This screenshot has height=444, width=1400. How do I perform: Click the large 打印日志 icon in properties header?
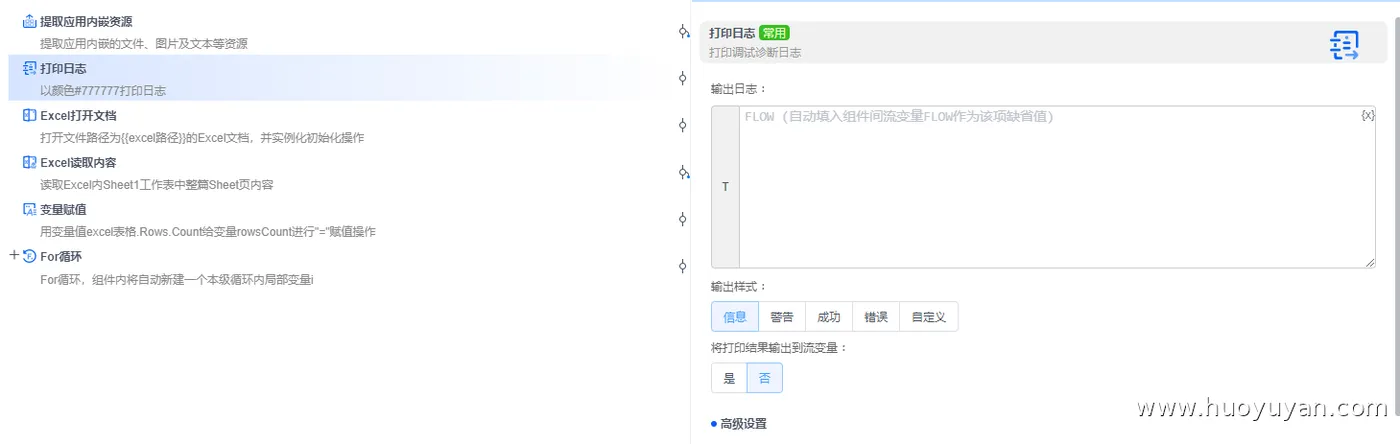tap(1344, 44)
